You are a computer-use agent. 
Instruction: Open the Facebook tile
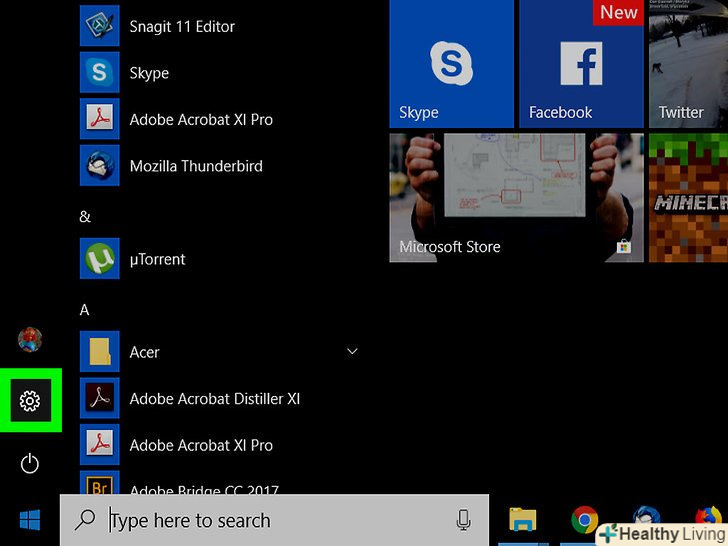(580, 64)
